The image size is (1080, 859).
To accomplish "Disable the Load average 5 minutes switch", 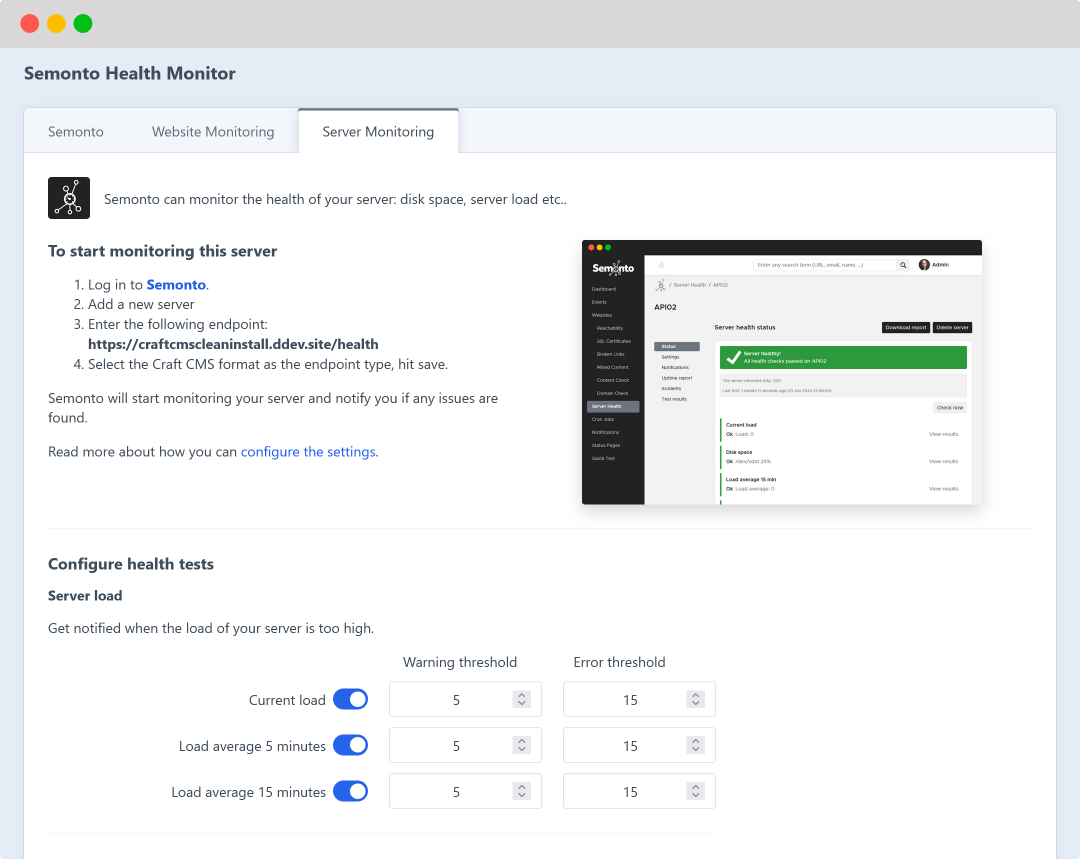I will [x=351, y=745].
